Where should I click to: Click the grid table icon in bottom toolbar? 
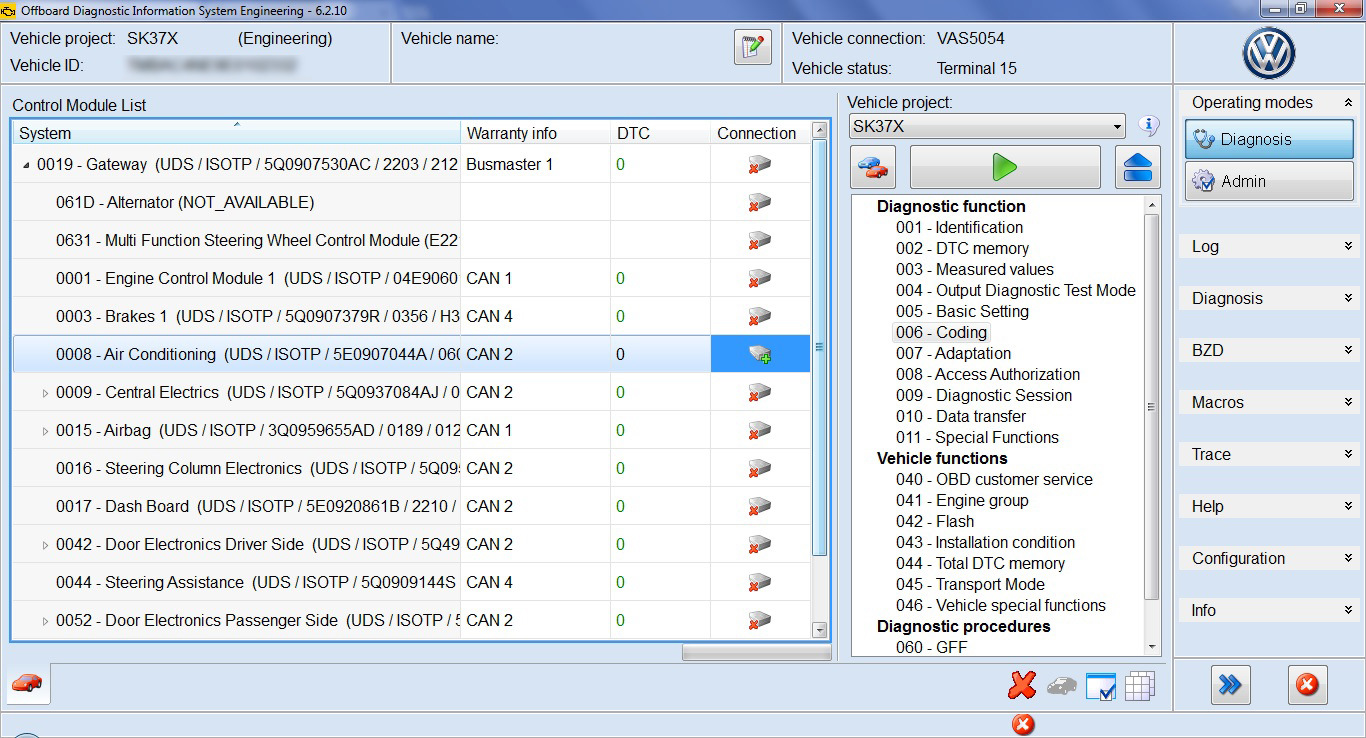[1140, 686]
